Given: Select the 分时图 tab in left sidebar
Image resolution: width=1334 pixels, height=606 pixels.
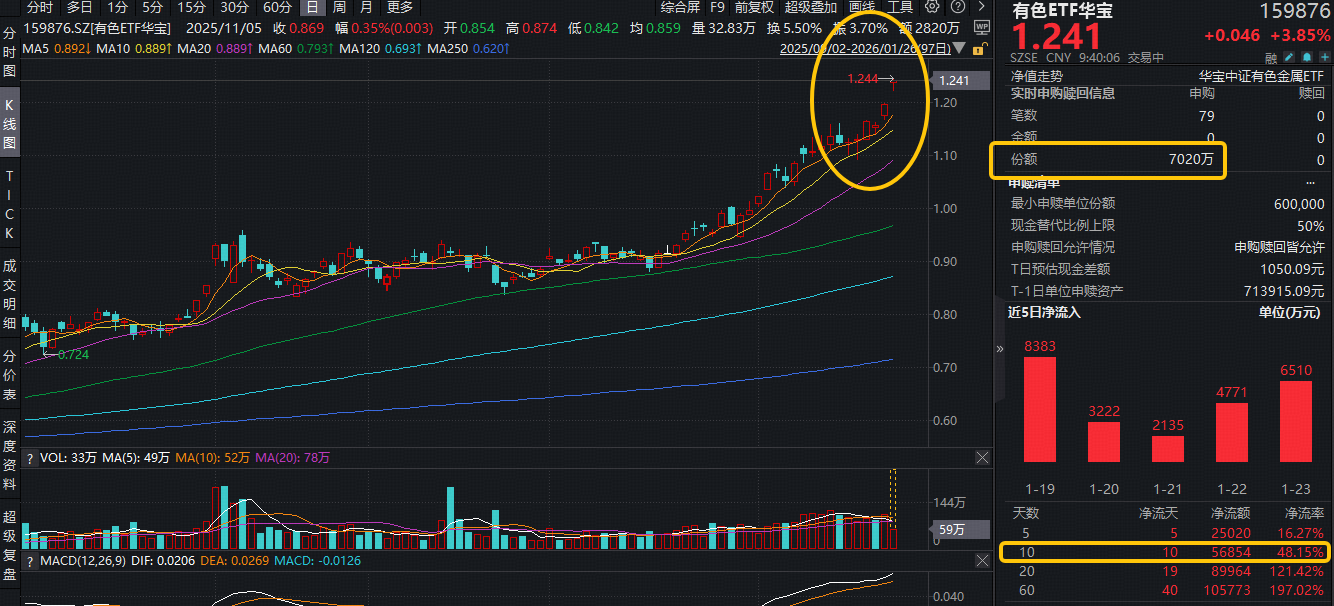Looking at the screenshot, I should 9,53.
